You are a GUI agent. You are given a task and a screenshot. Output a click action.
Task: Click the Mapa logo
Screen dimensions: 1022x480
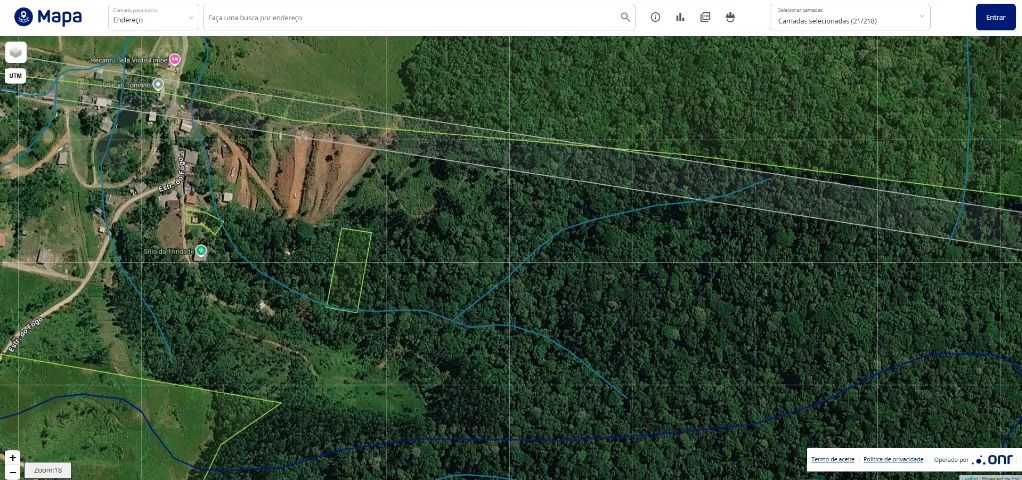[48, 17]
